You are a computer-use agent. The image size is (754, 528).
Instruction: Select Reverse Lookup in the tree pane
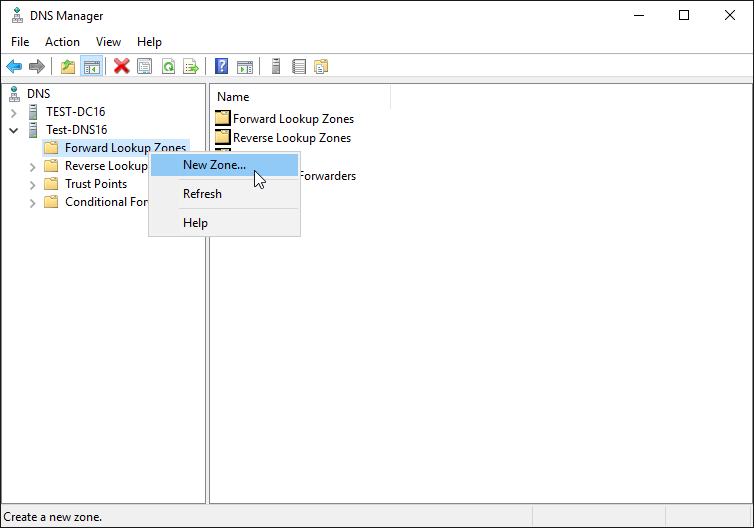pos(106,166)
